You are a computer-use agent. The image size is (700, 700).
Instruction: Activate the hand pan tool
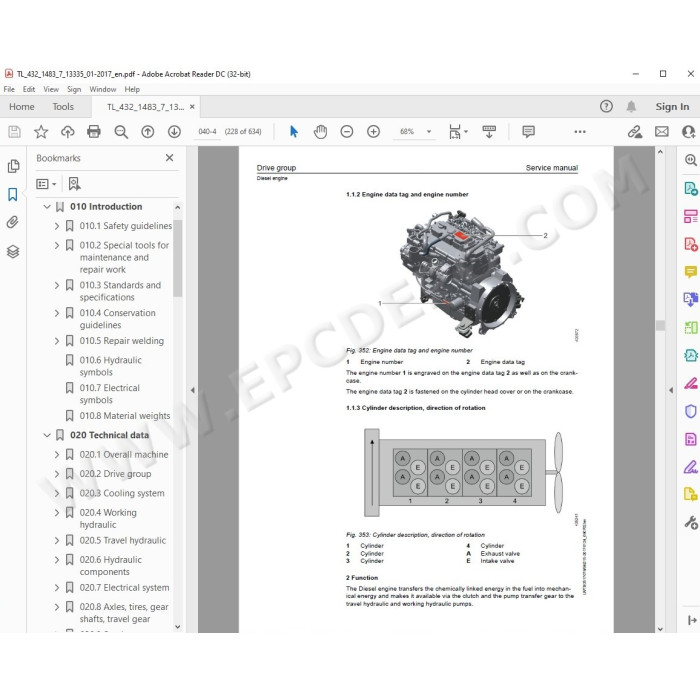320,132
